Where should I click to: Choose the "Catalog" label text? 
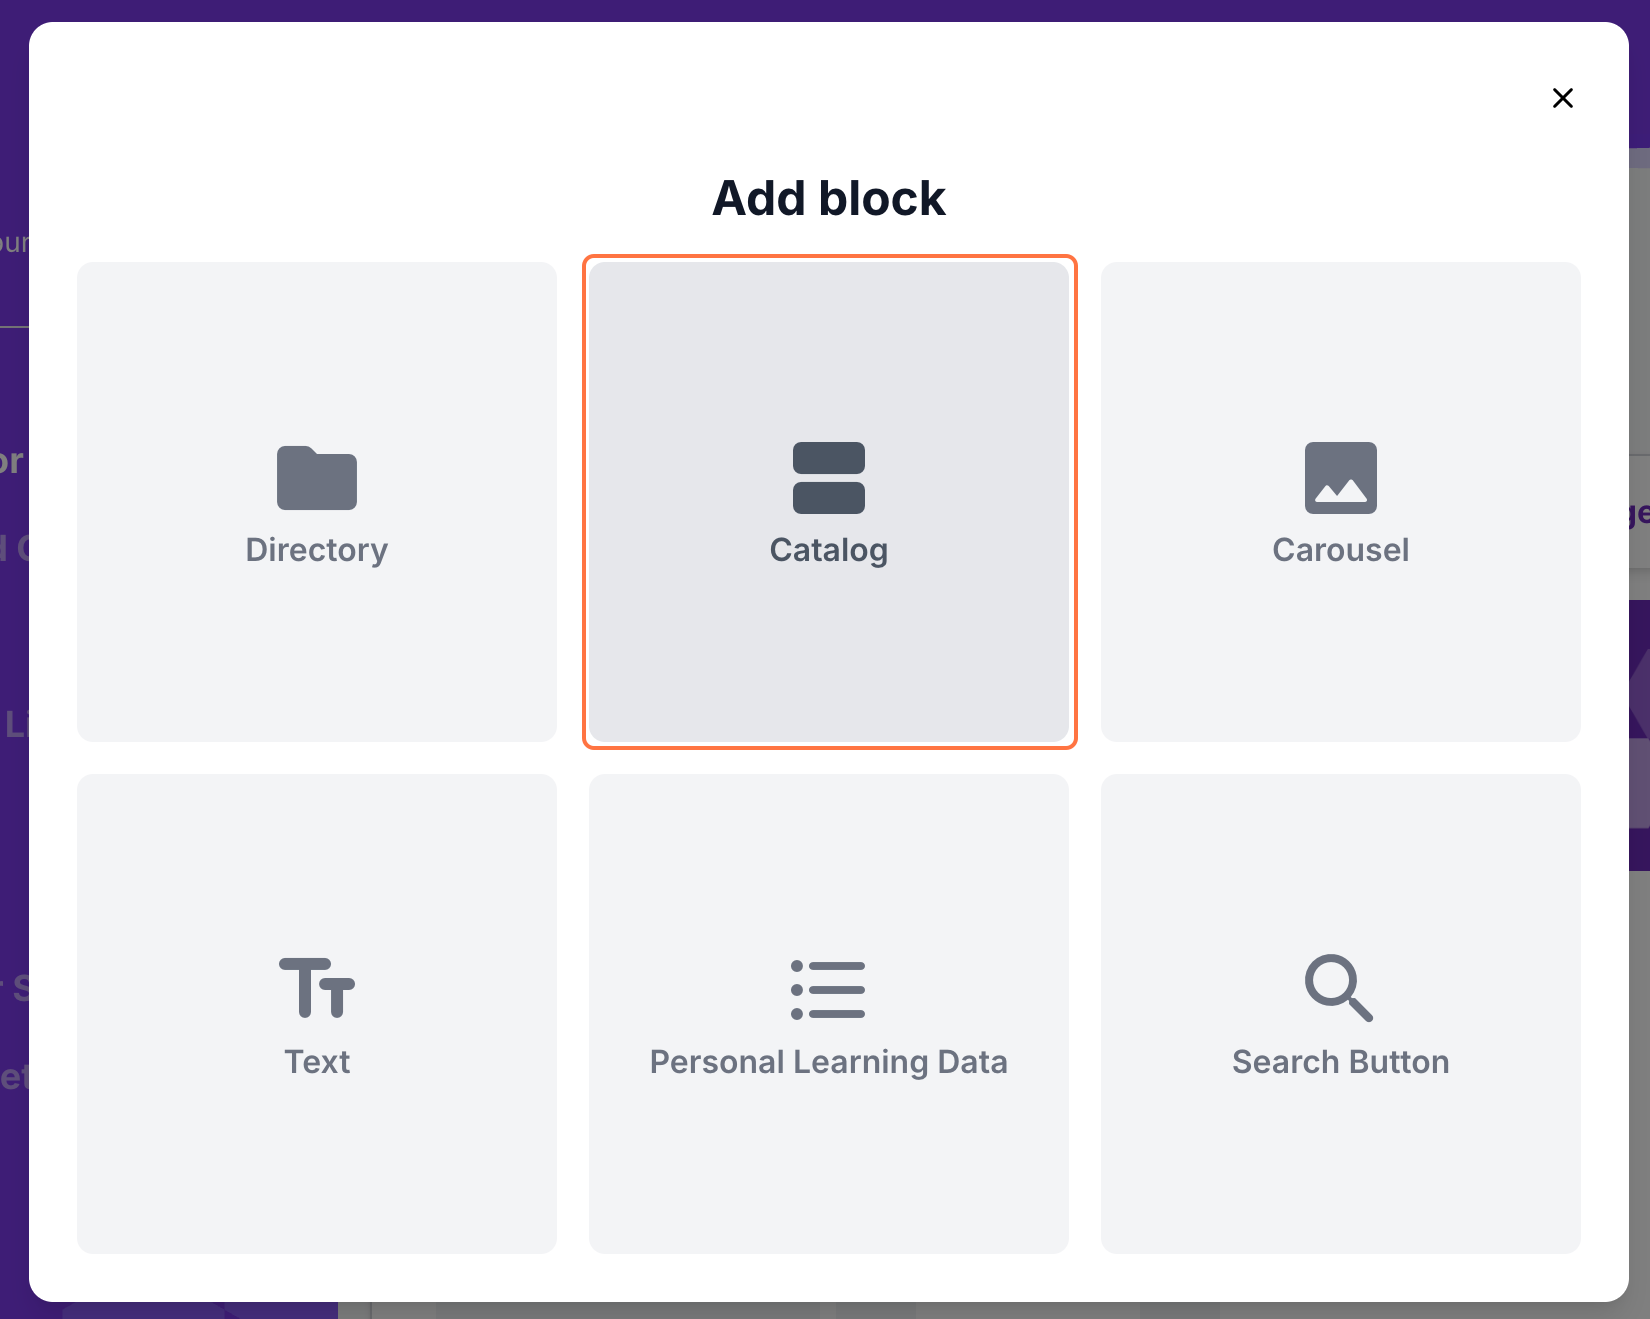pyautogui.click(x=829, y=550)
